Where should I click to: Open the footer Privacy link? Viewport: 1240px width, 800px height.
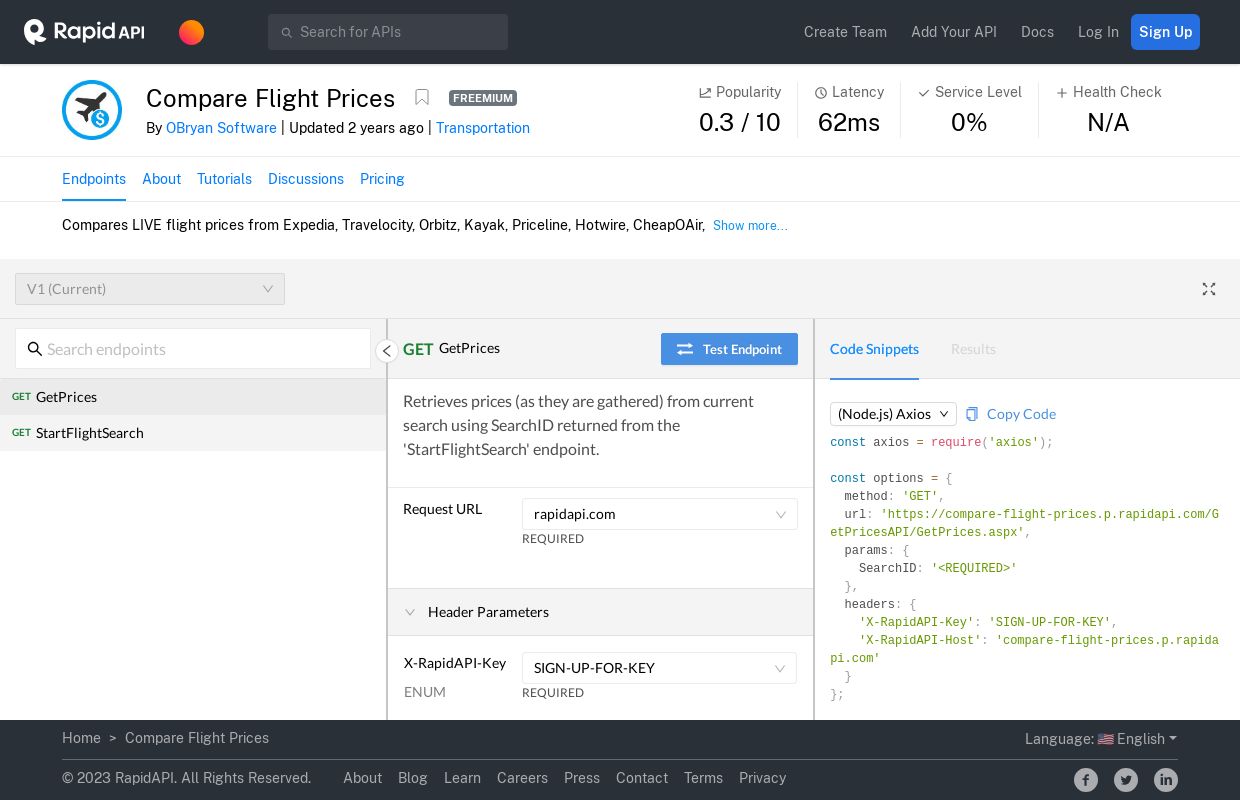click(x=762, y=778)
